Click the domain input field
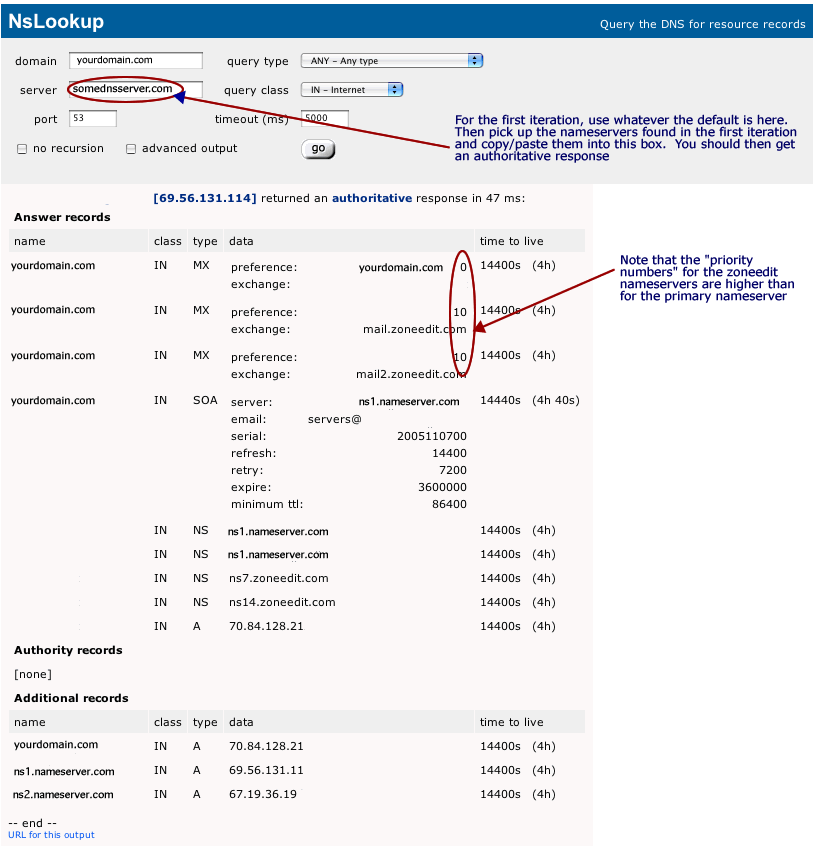This screenshot has height=846, width=813. pyautogui.click(x=135, y=61)
